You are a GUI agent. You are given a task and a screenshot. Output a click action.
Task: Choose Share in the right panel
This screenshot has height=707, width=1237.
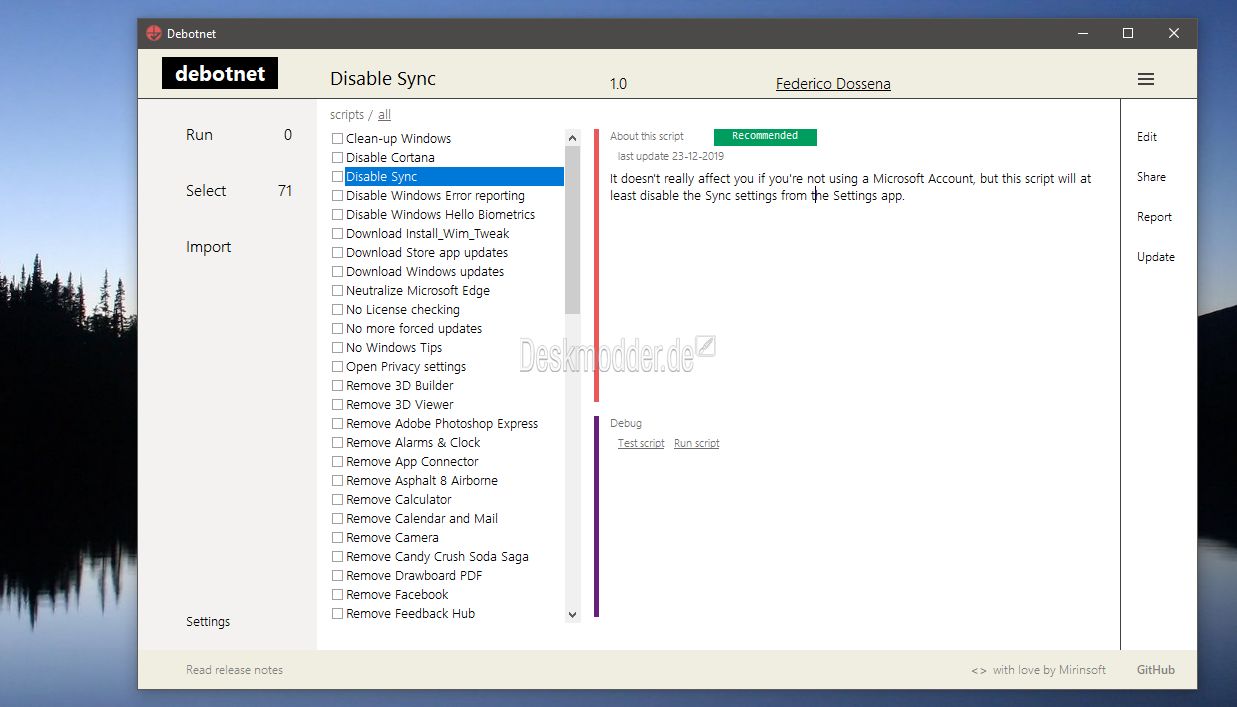coord(1151,177)
